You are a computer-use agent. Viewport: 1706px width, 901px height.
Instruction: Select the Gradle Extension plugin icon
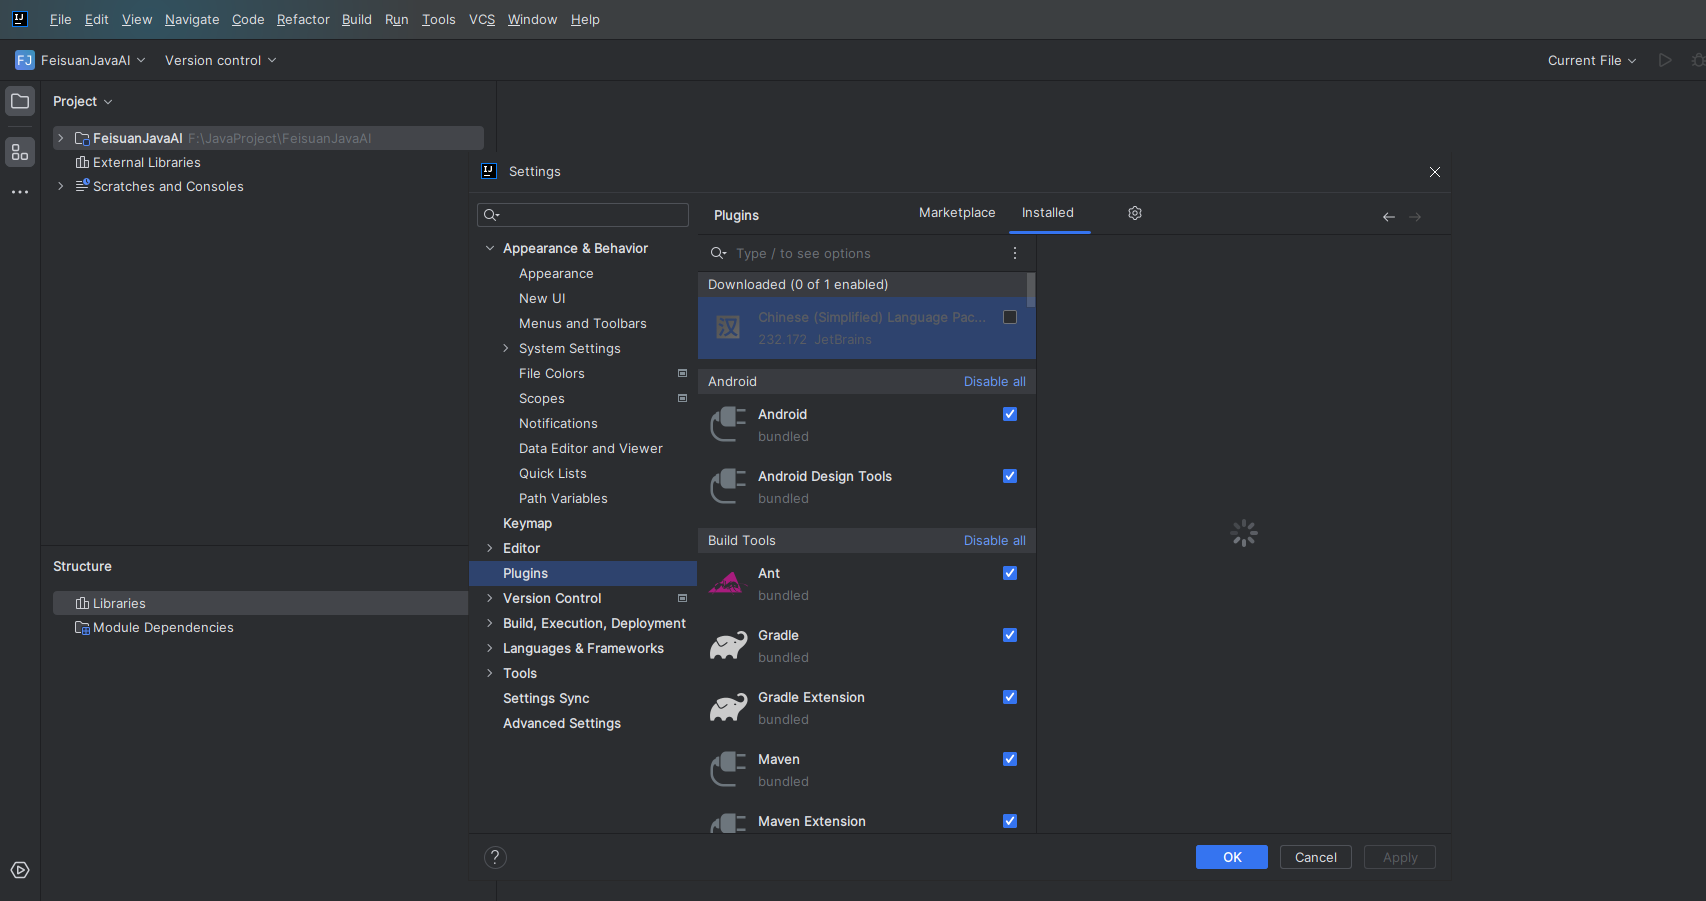tap(728, 707)
